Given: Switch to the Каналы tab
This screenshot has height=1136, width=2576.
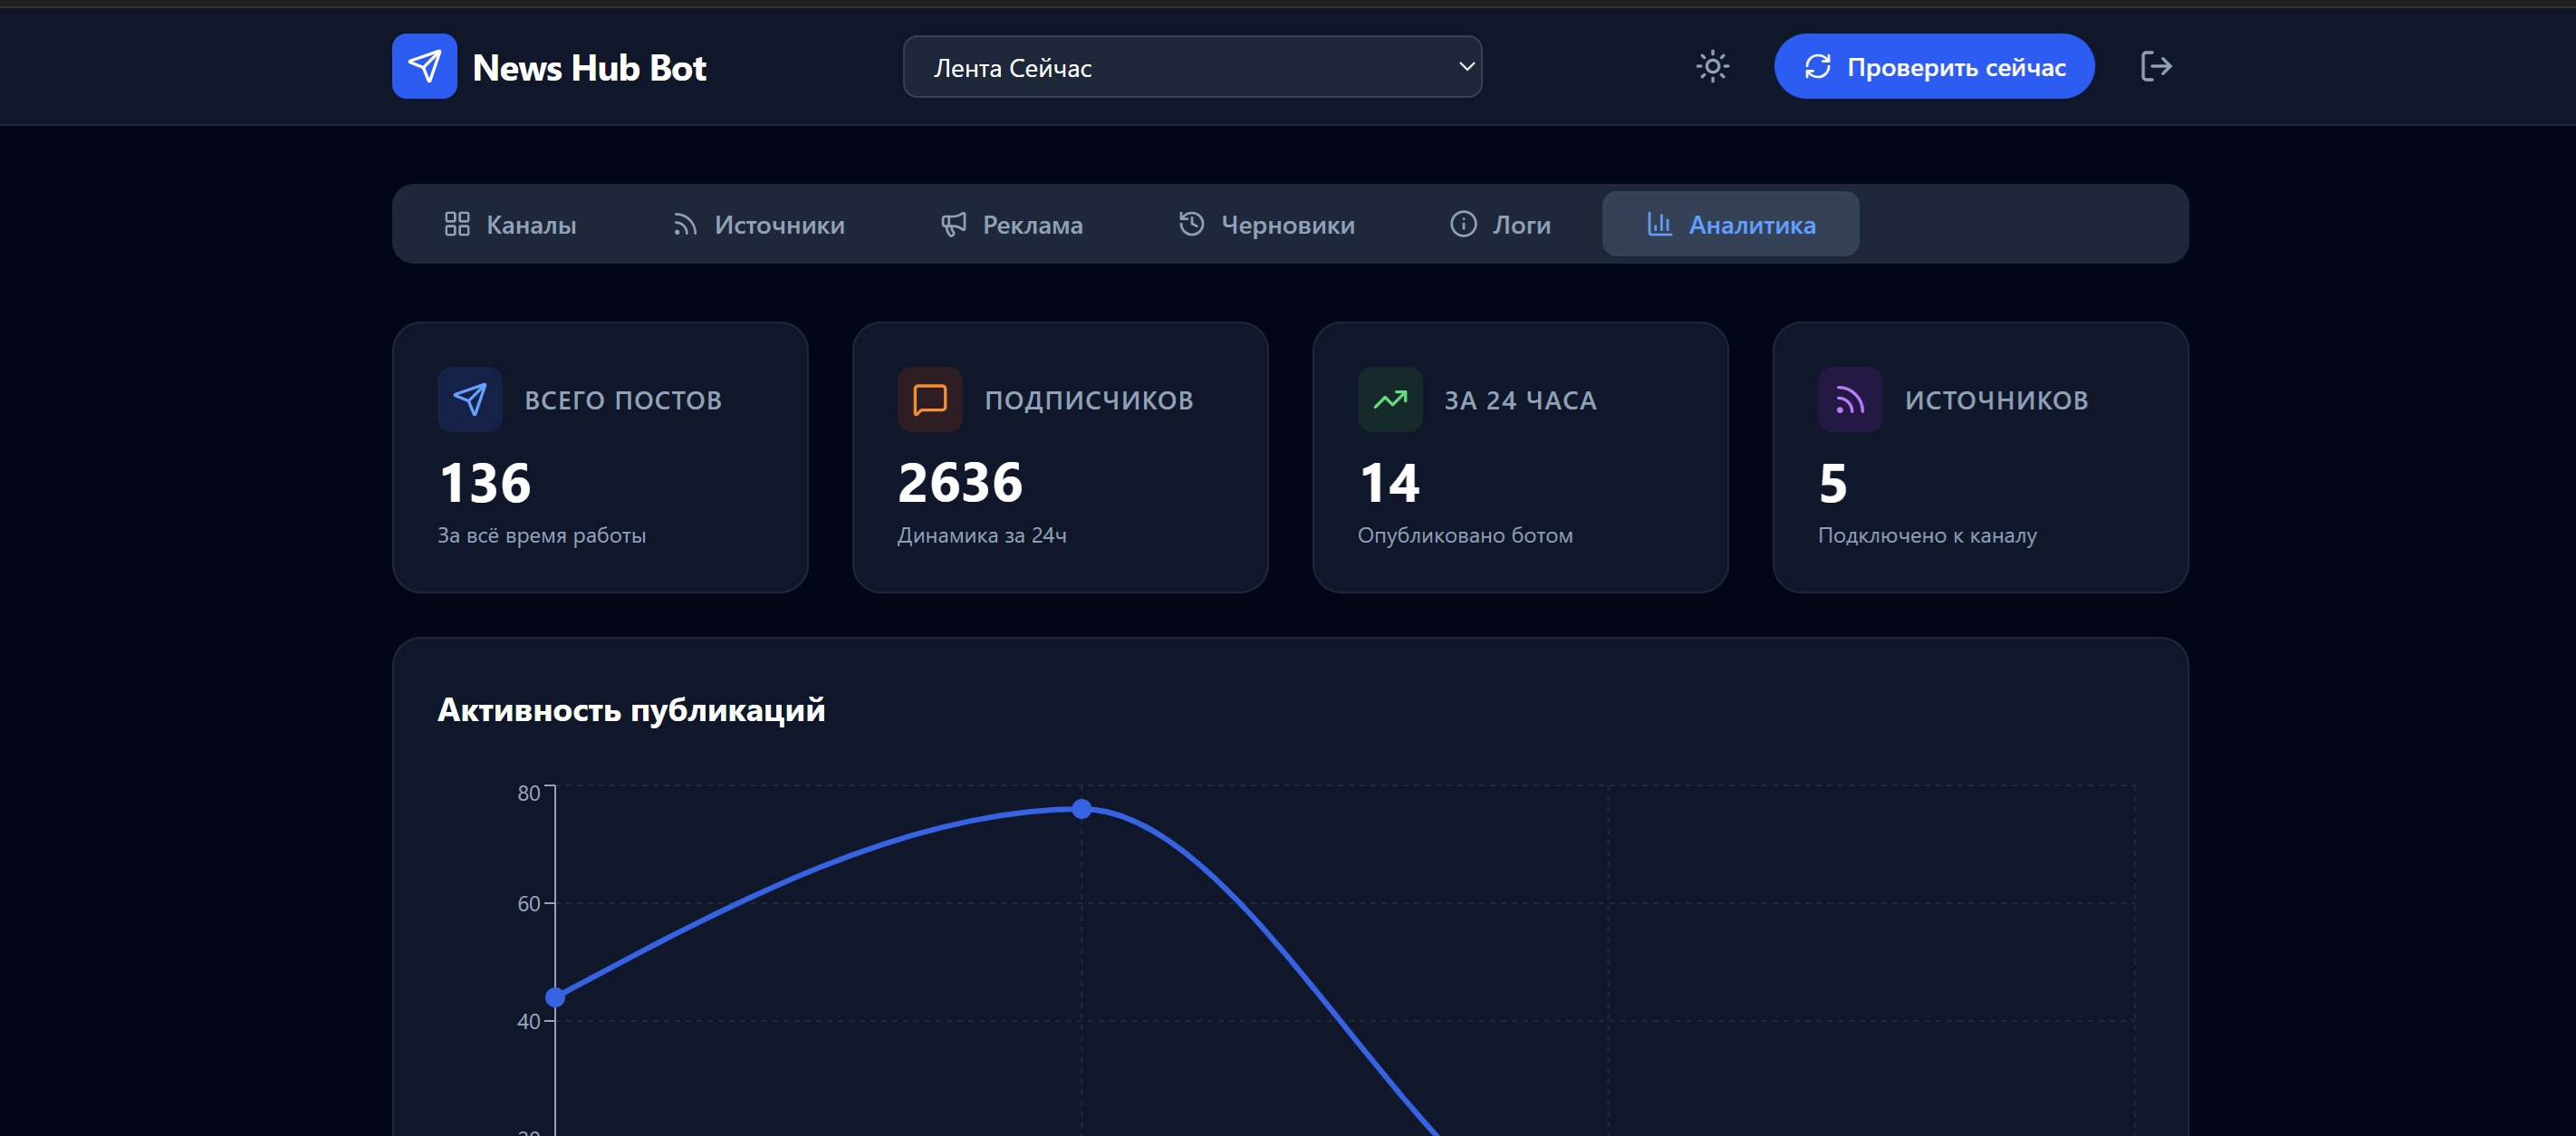Looking at the screenshot, I should coord(510,225).
